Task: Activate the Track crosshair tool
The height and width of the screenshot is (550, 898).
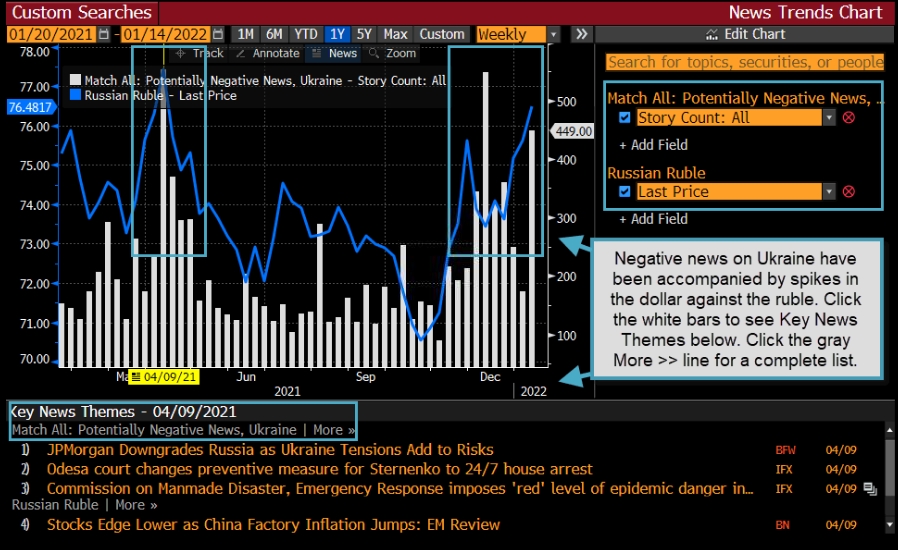Action: pos(199,53)
